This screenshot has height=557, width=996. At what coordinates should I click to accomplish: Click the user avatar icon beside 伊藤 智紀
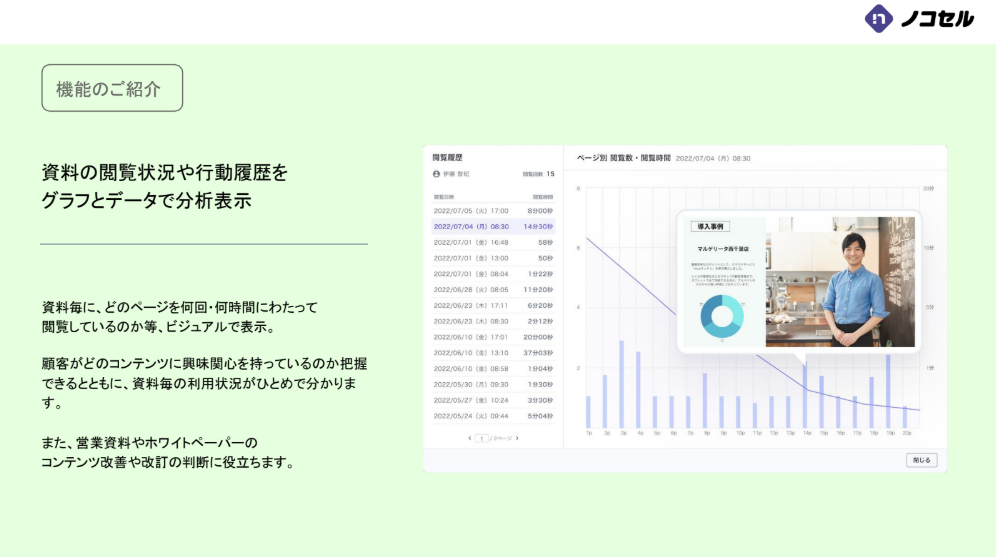(436, 174)
